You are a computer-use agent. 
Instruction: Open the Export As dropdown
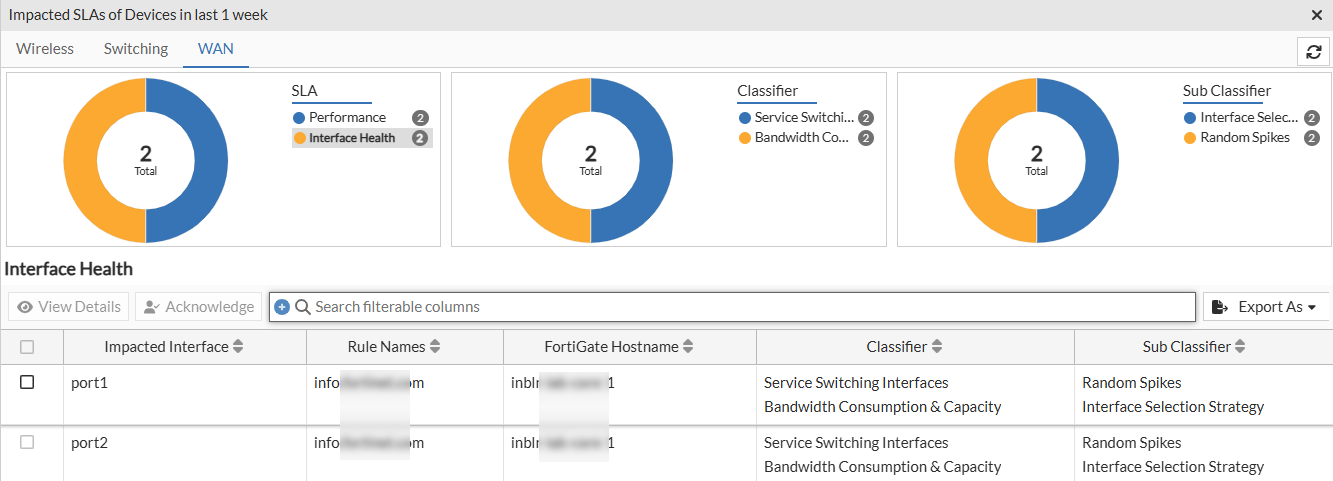[1266, 307]
